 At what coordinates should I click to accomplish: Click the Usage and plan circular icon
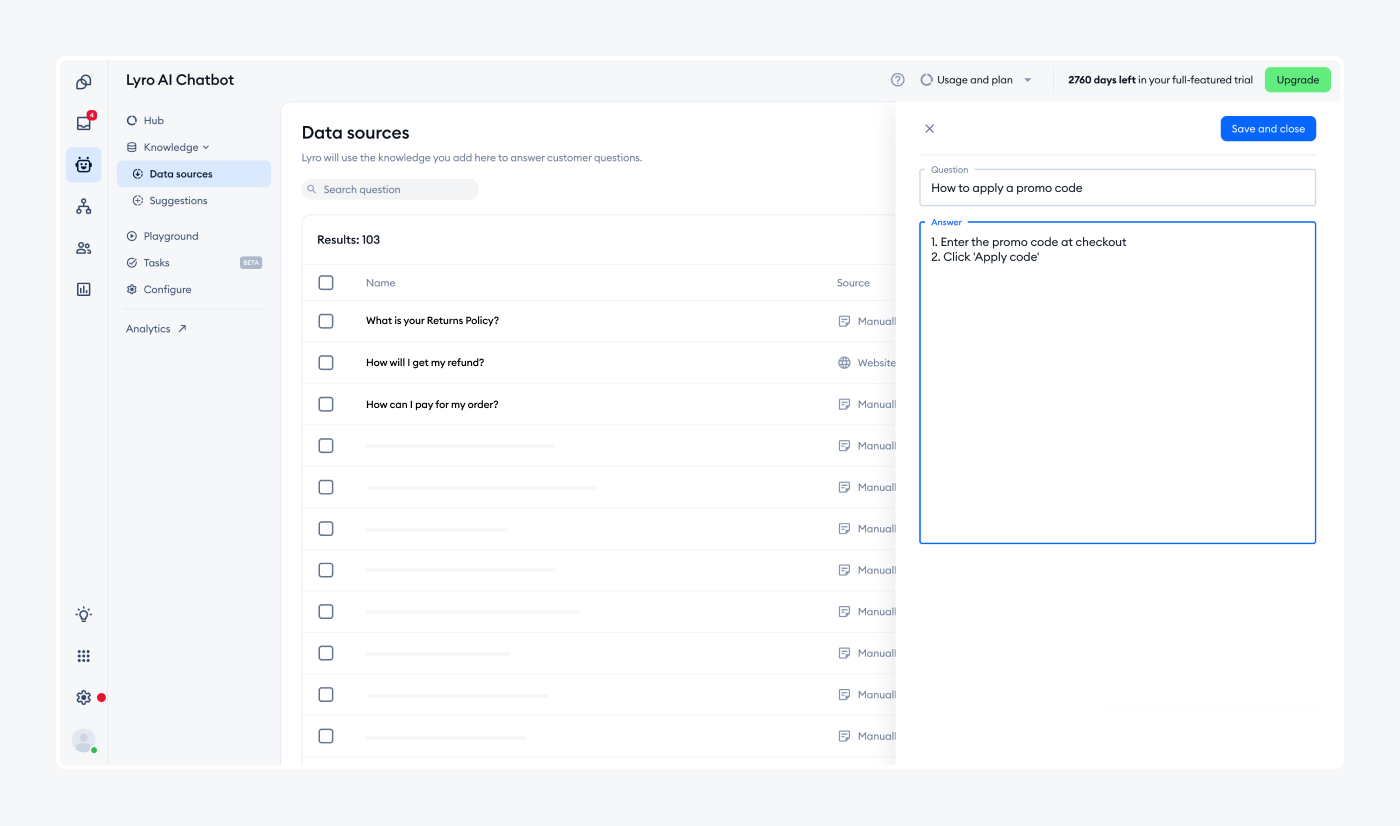coord(926,80)
